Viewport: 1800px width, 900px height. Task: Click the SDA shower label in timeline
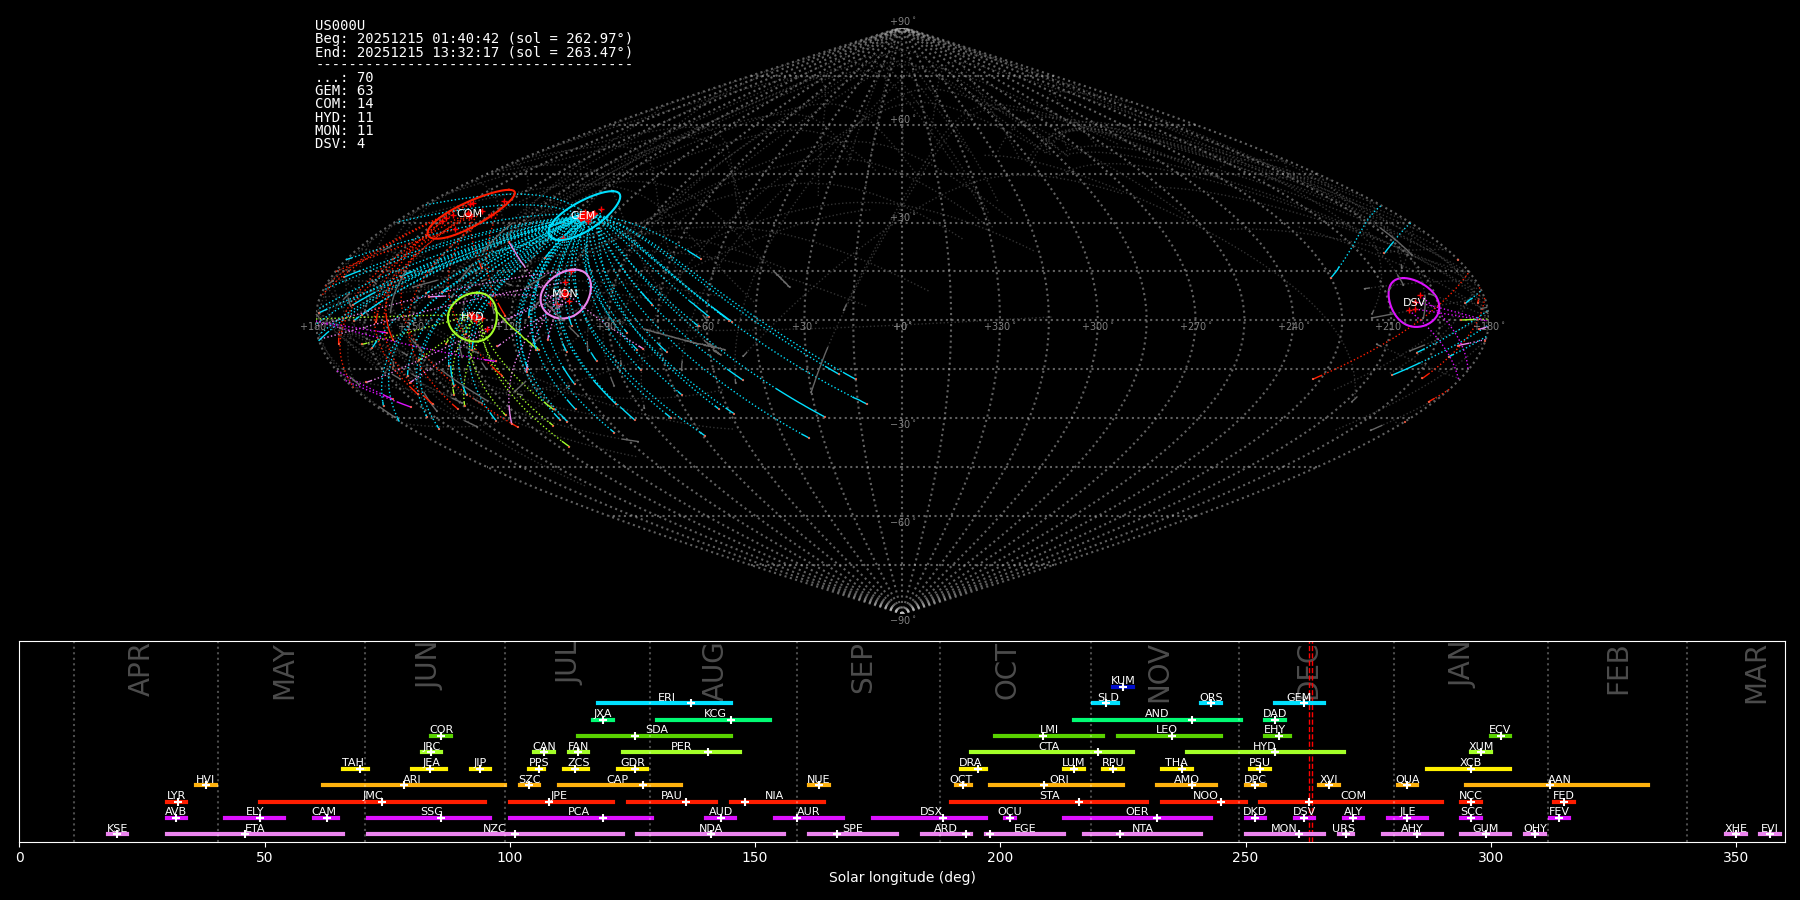click(x=657, y=730)
